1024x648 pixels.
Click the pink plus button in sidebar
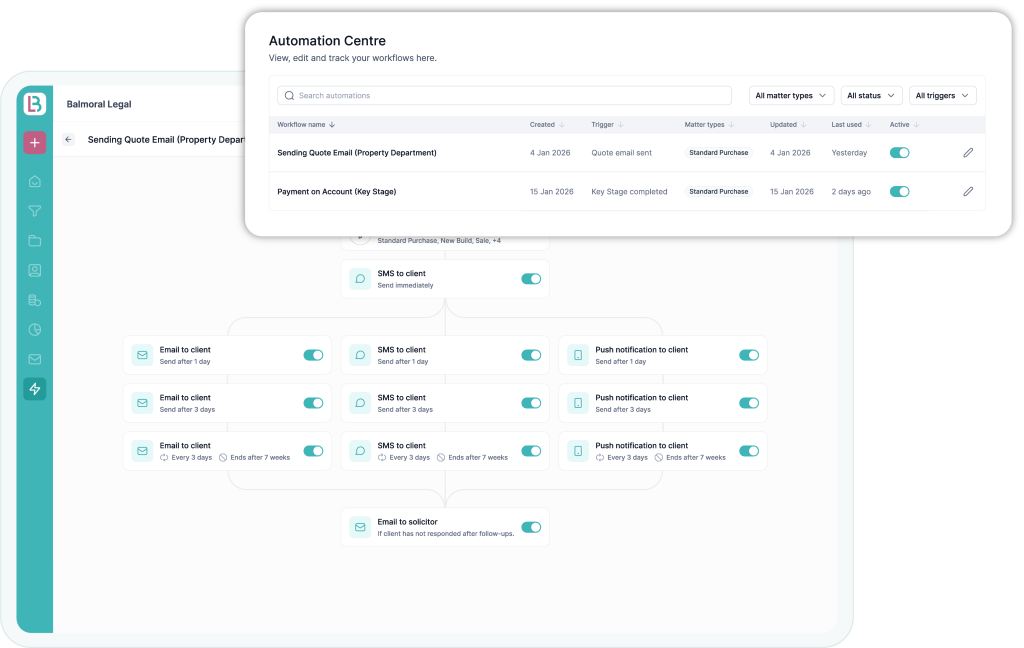(x=35, y=143)
